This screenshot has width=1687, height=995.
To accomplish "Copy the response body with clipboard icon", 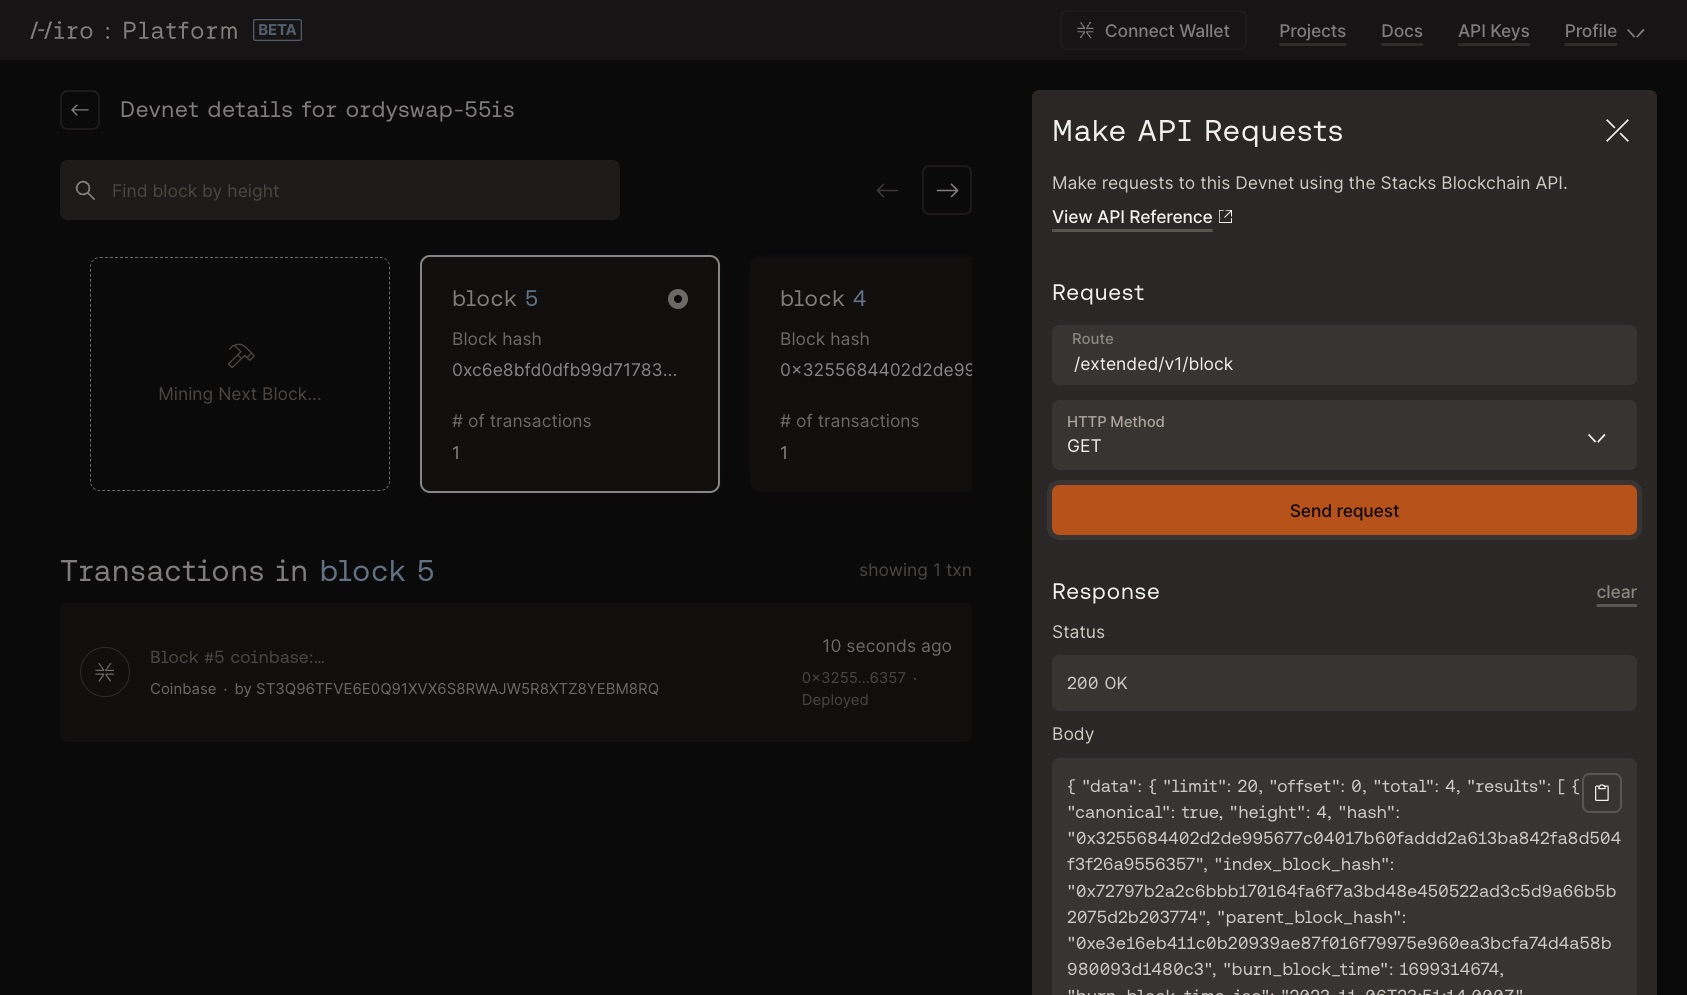I will [1602, 793].
